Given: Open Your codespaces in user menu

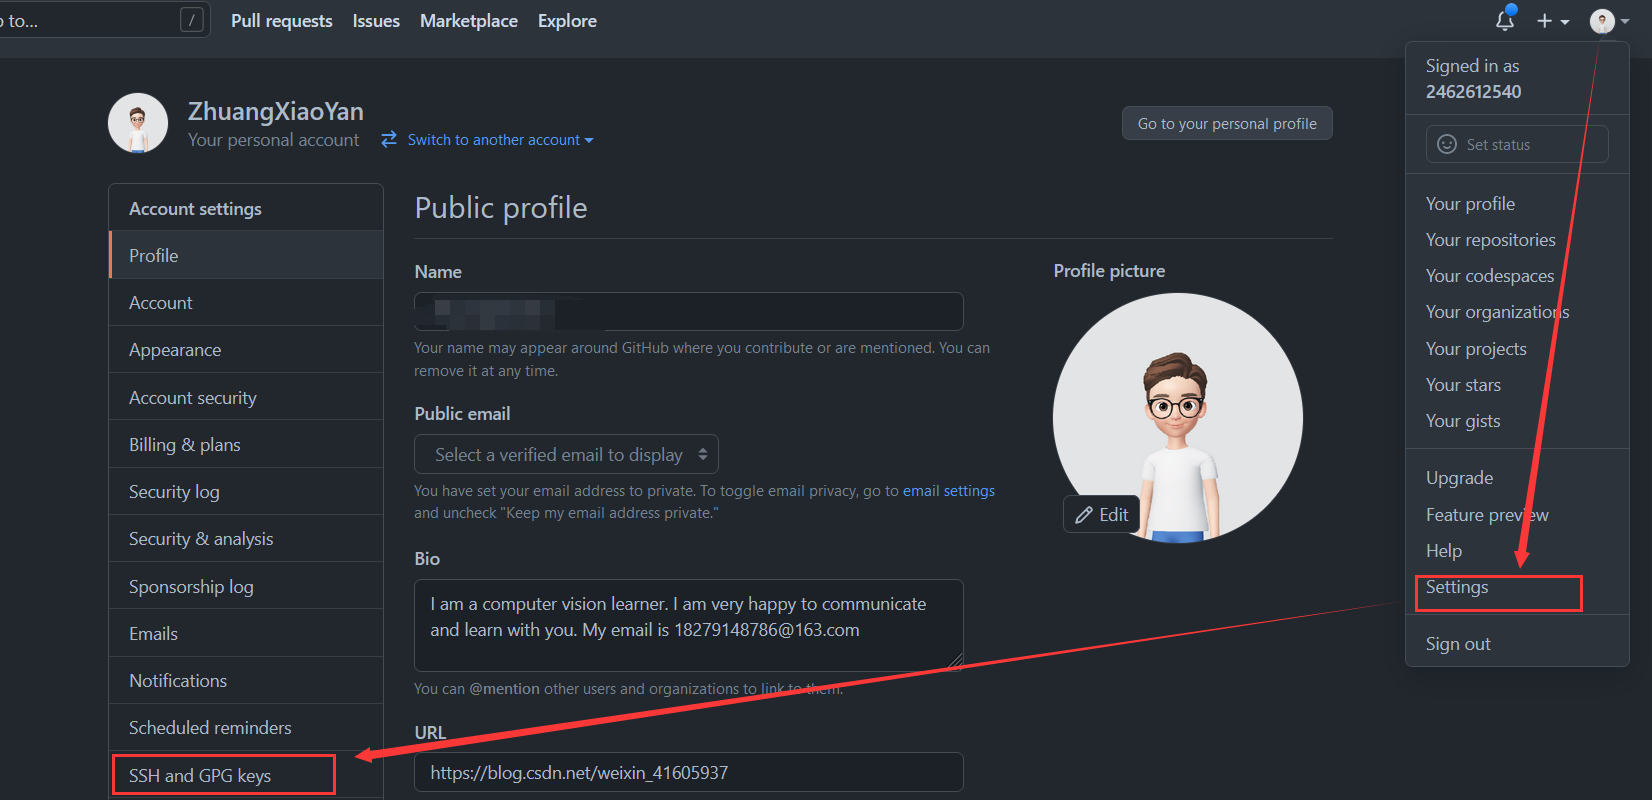Looking at the screenshot, I should [1490, 275].
